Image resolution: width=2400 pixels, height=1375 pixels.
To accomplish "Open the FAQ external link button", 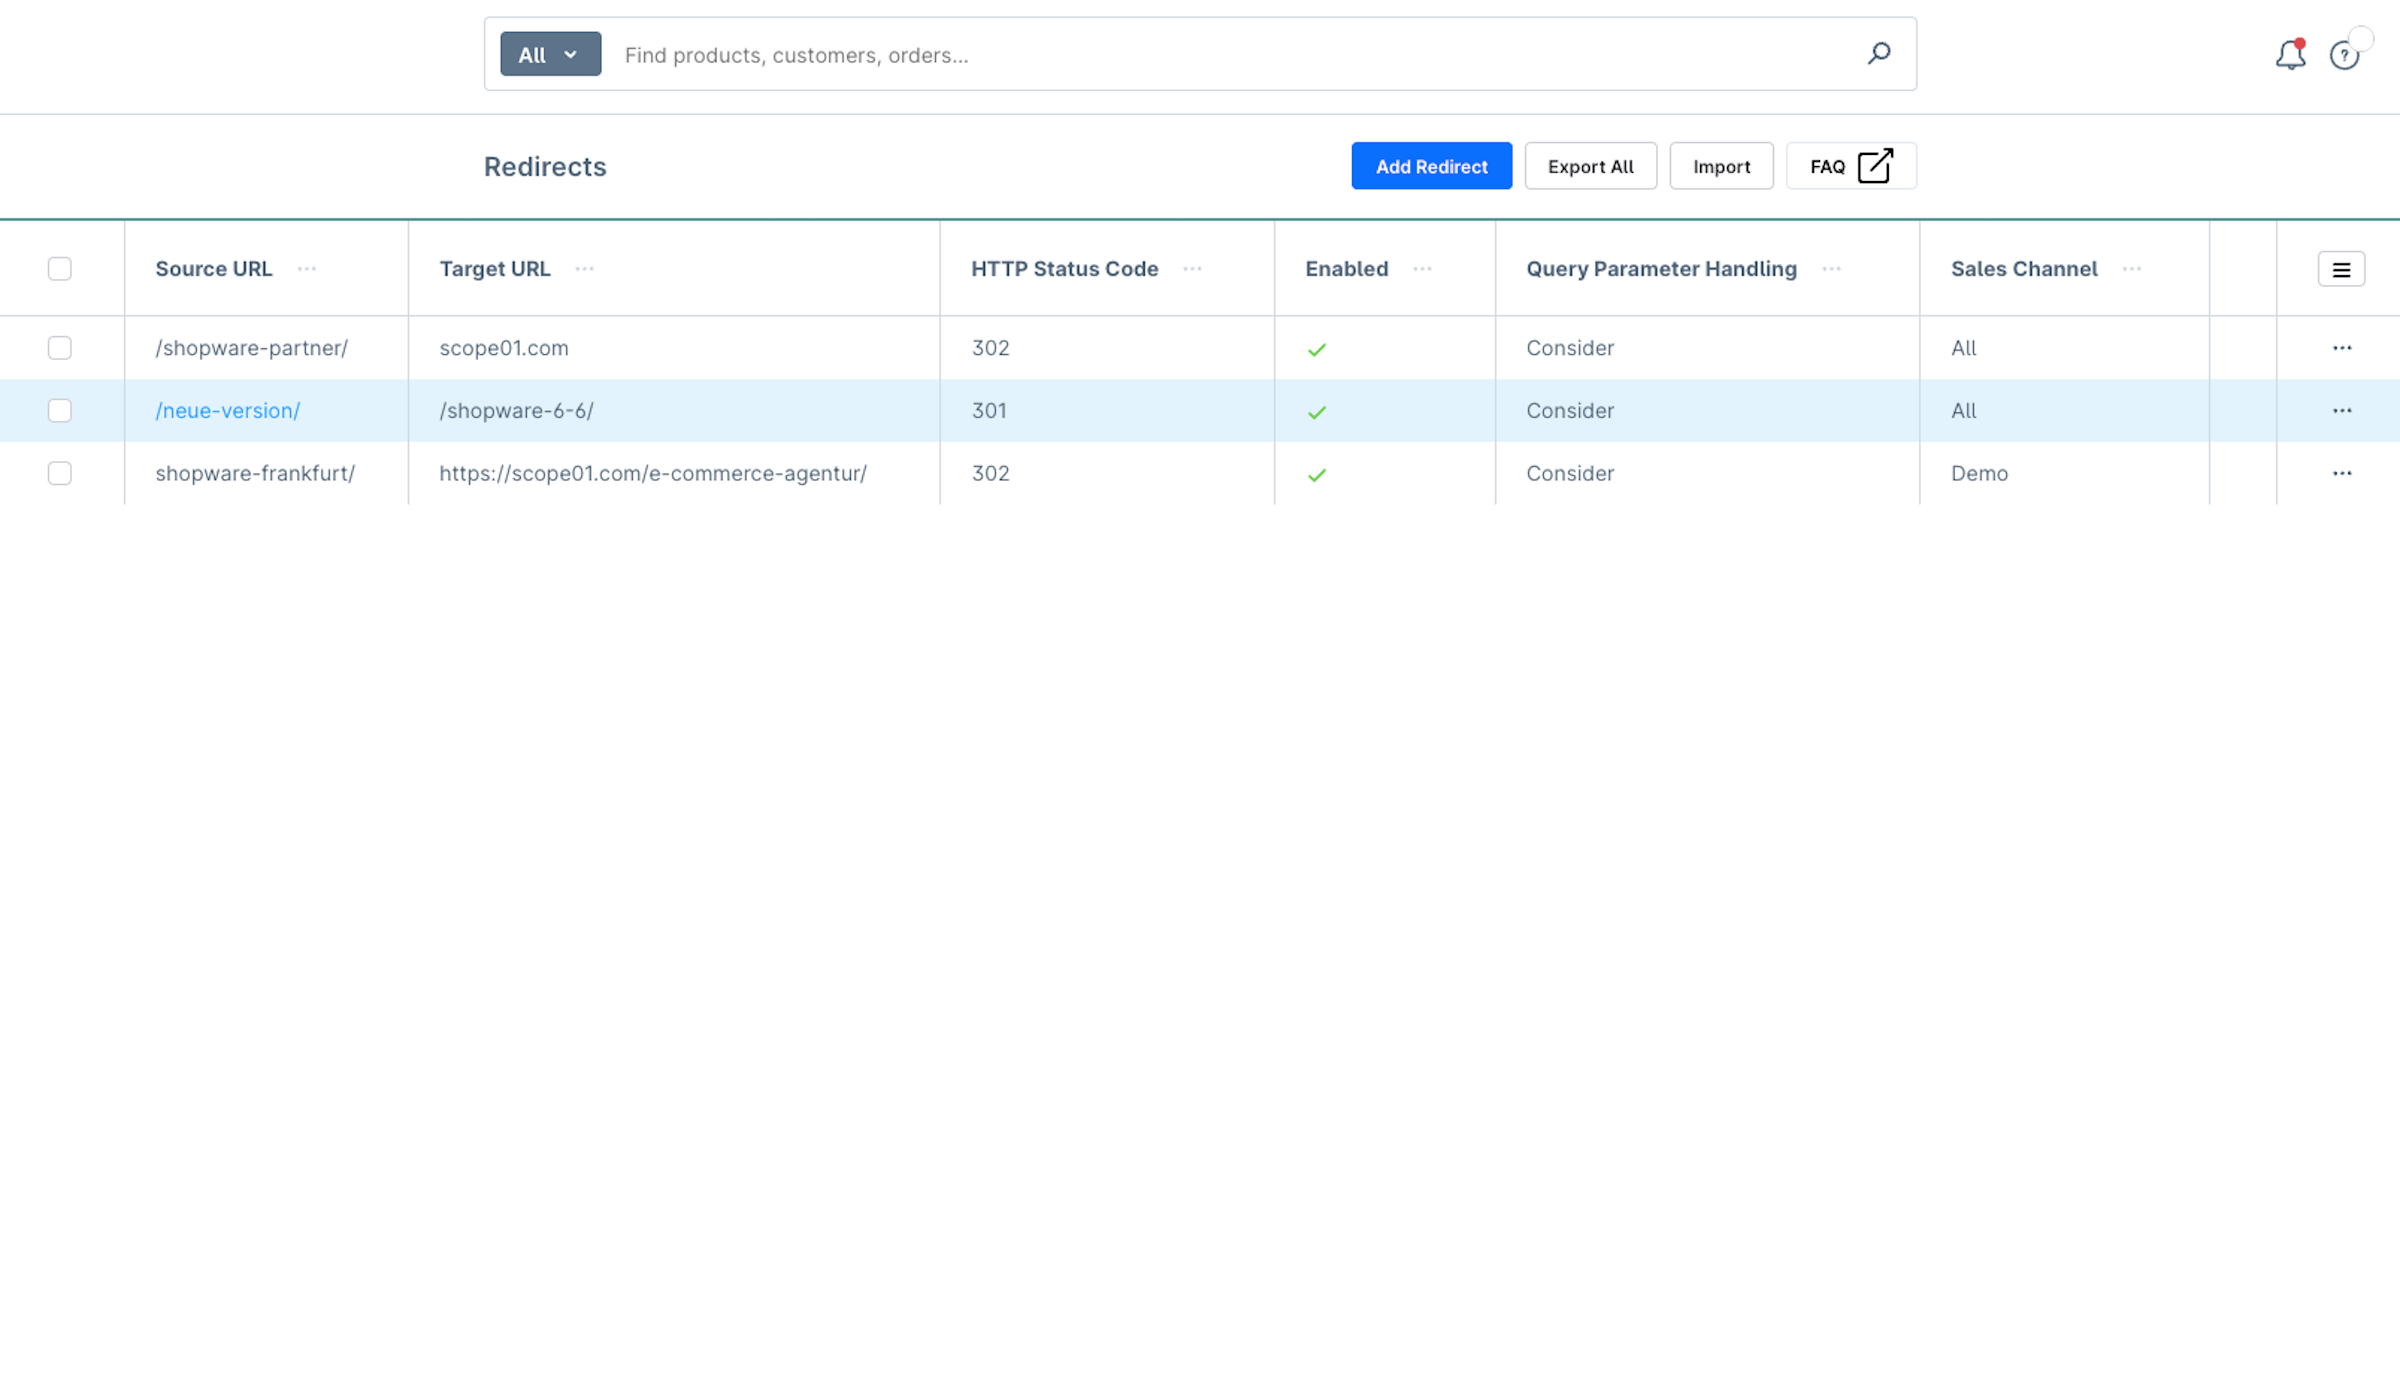I will [x=1851, y=166].
